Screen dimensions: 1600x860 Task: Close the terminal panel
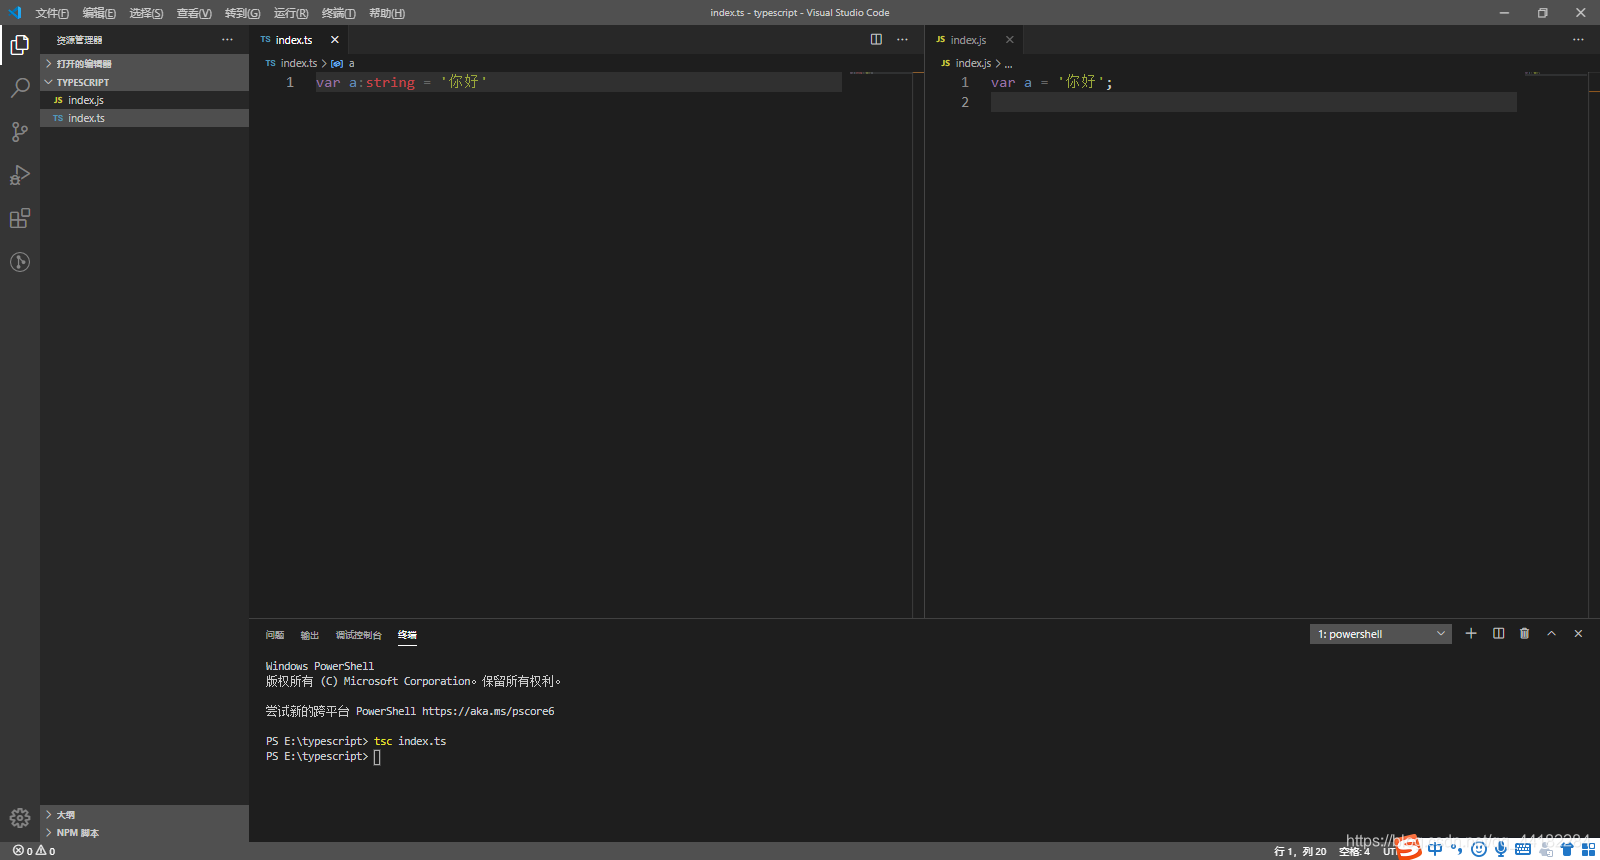click(x=1578, y=633)
